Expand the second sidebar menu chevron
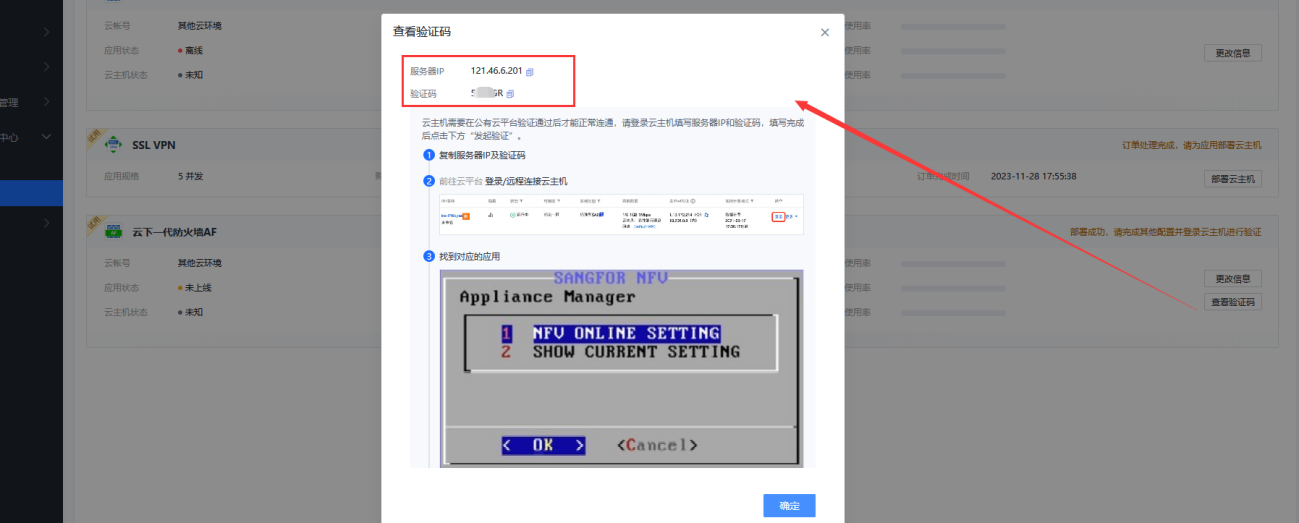The height and width of the screenshot is (523, 1299). tap(47, 67)
